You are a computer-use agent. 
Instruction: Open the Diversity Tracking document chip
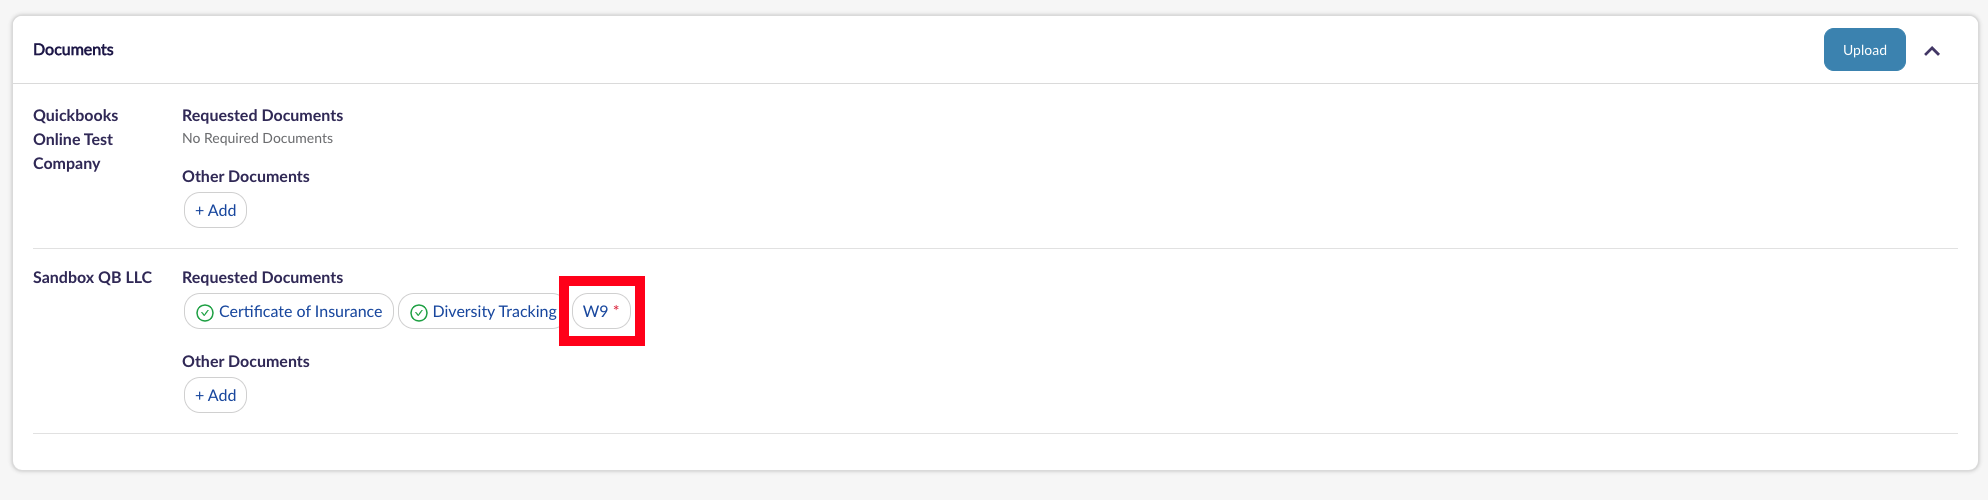tap(494, 312)
